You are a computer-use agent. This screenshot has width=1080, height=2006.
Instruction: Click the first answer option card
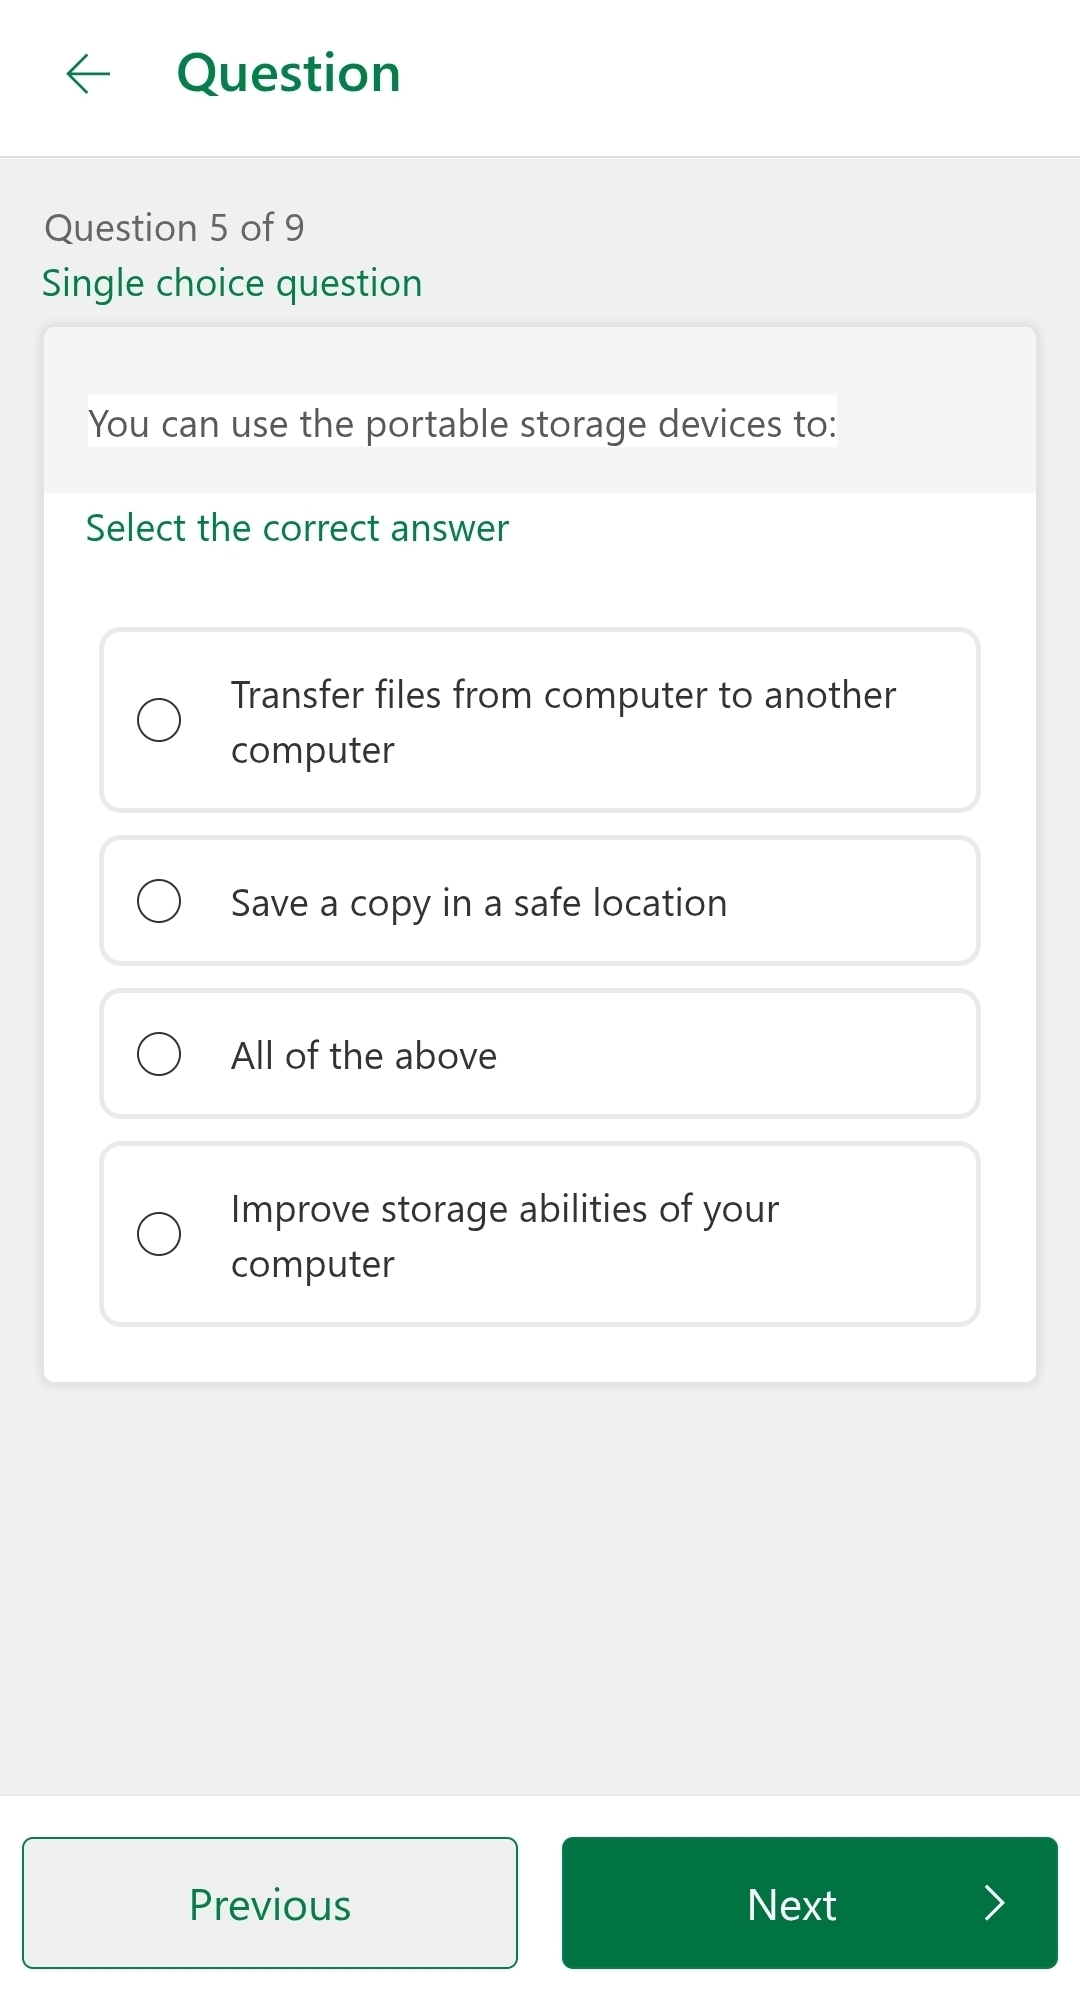point(540,718)
